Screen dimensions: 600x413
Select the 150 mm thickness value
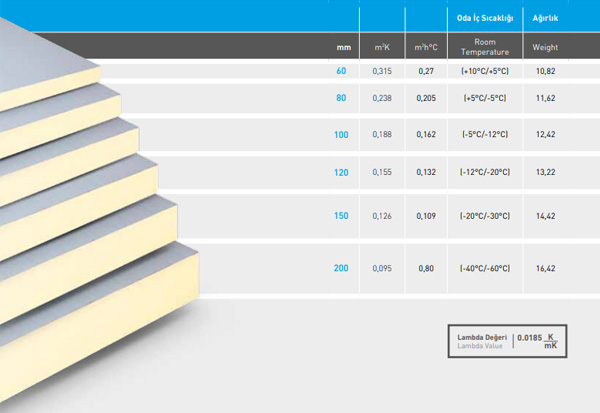click(x=339, y=215)
